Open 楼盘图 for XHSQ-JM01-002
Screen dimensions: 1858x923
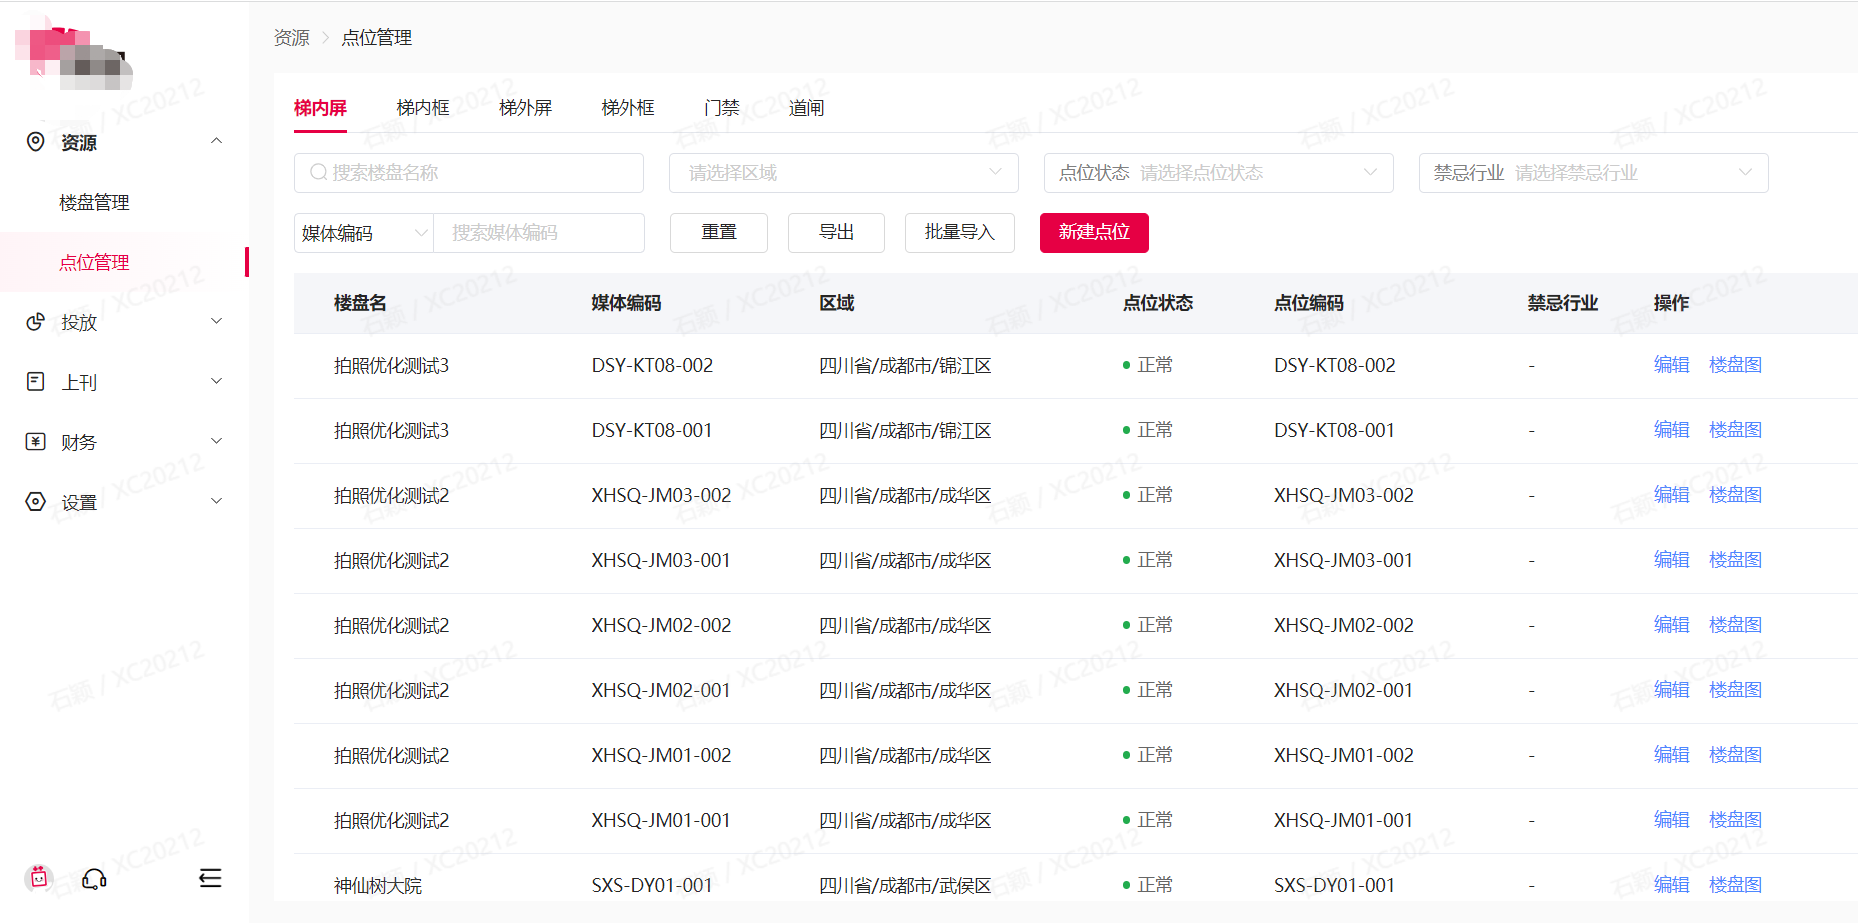1736,755
